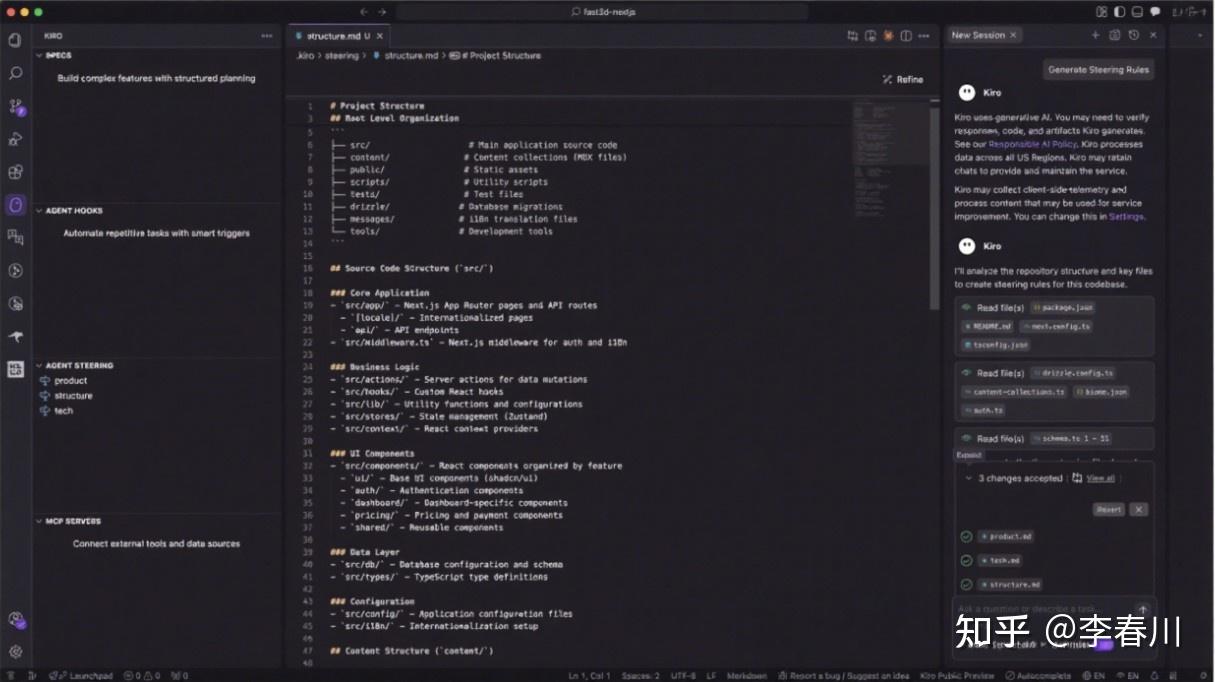Start a new session with the plus icon
Screen dimensions: 1215x682
point(1095,35)
